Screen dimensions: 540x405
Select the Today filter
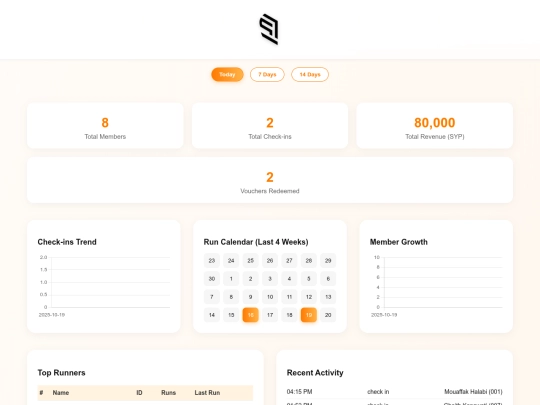click(x=227, y=74)
